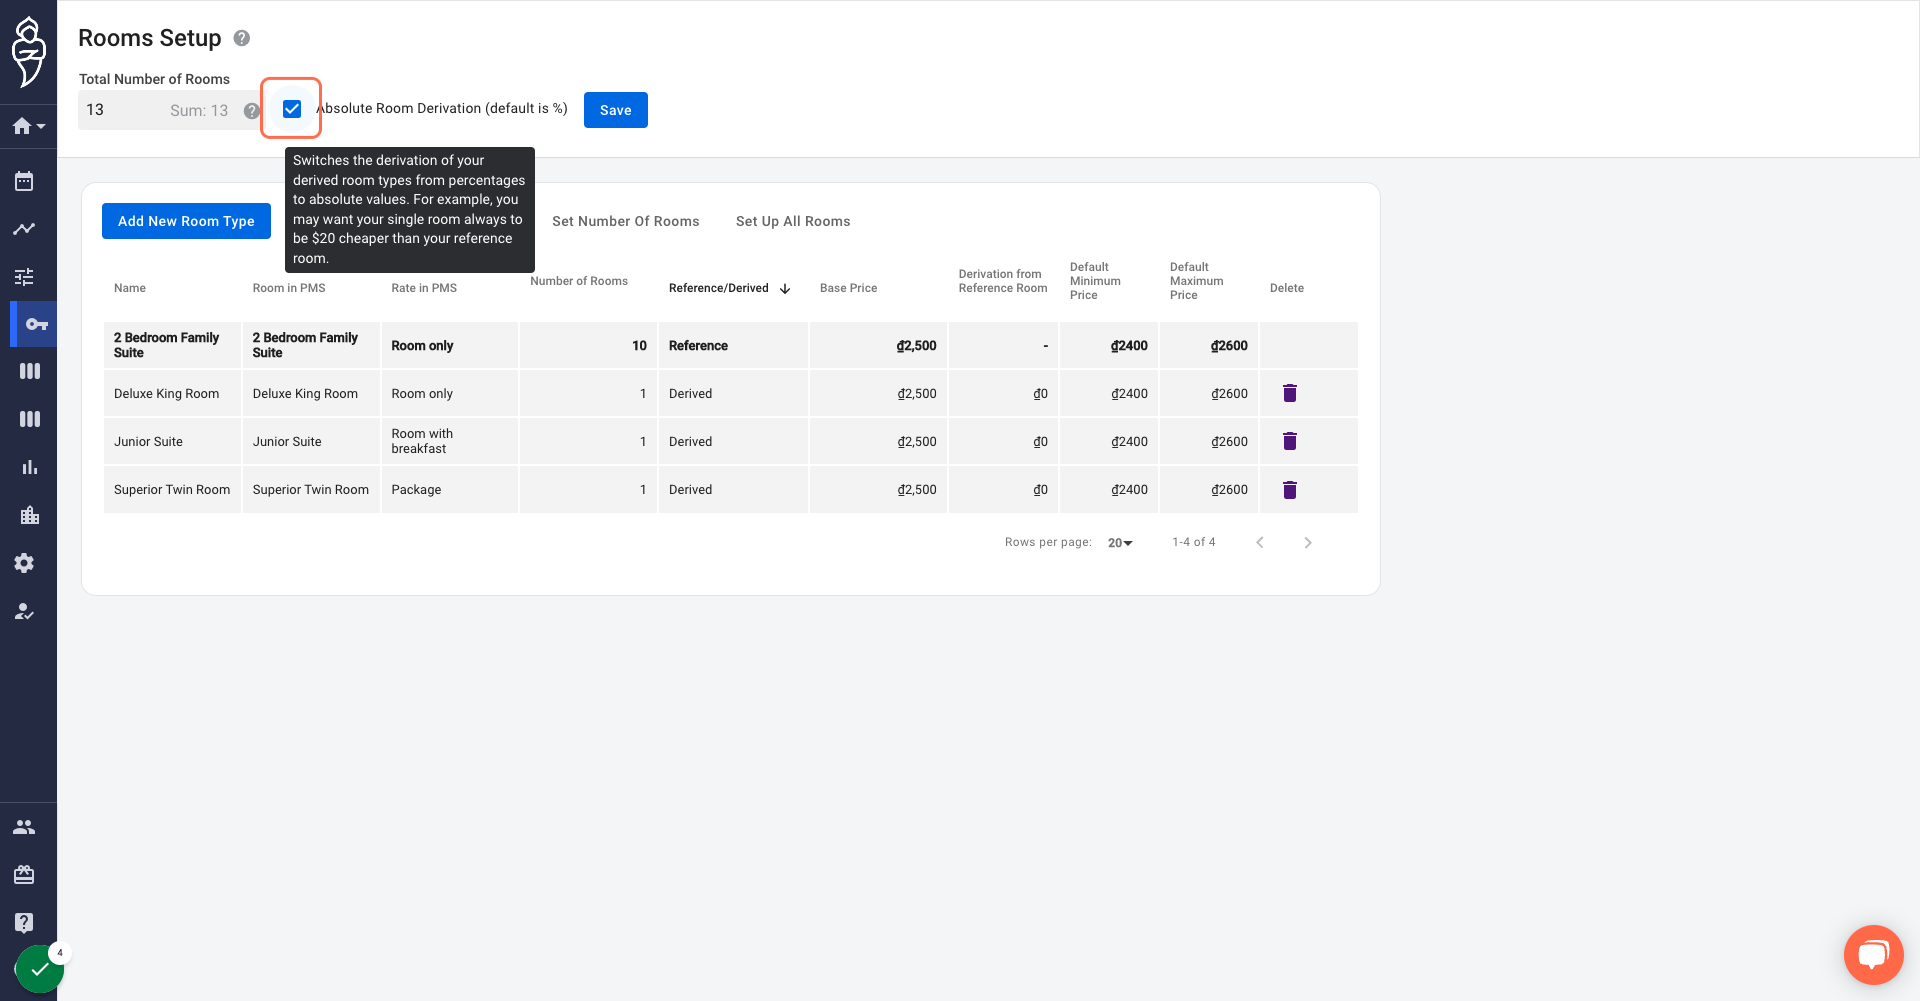Uncheck the Absolute Room Derivation checkbox

[x=292, y=108]
